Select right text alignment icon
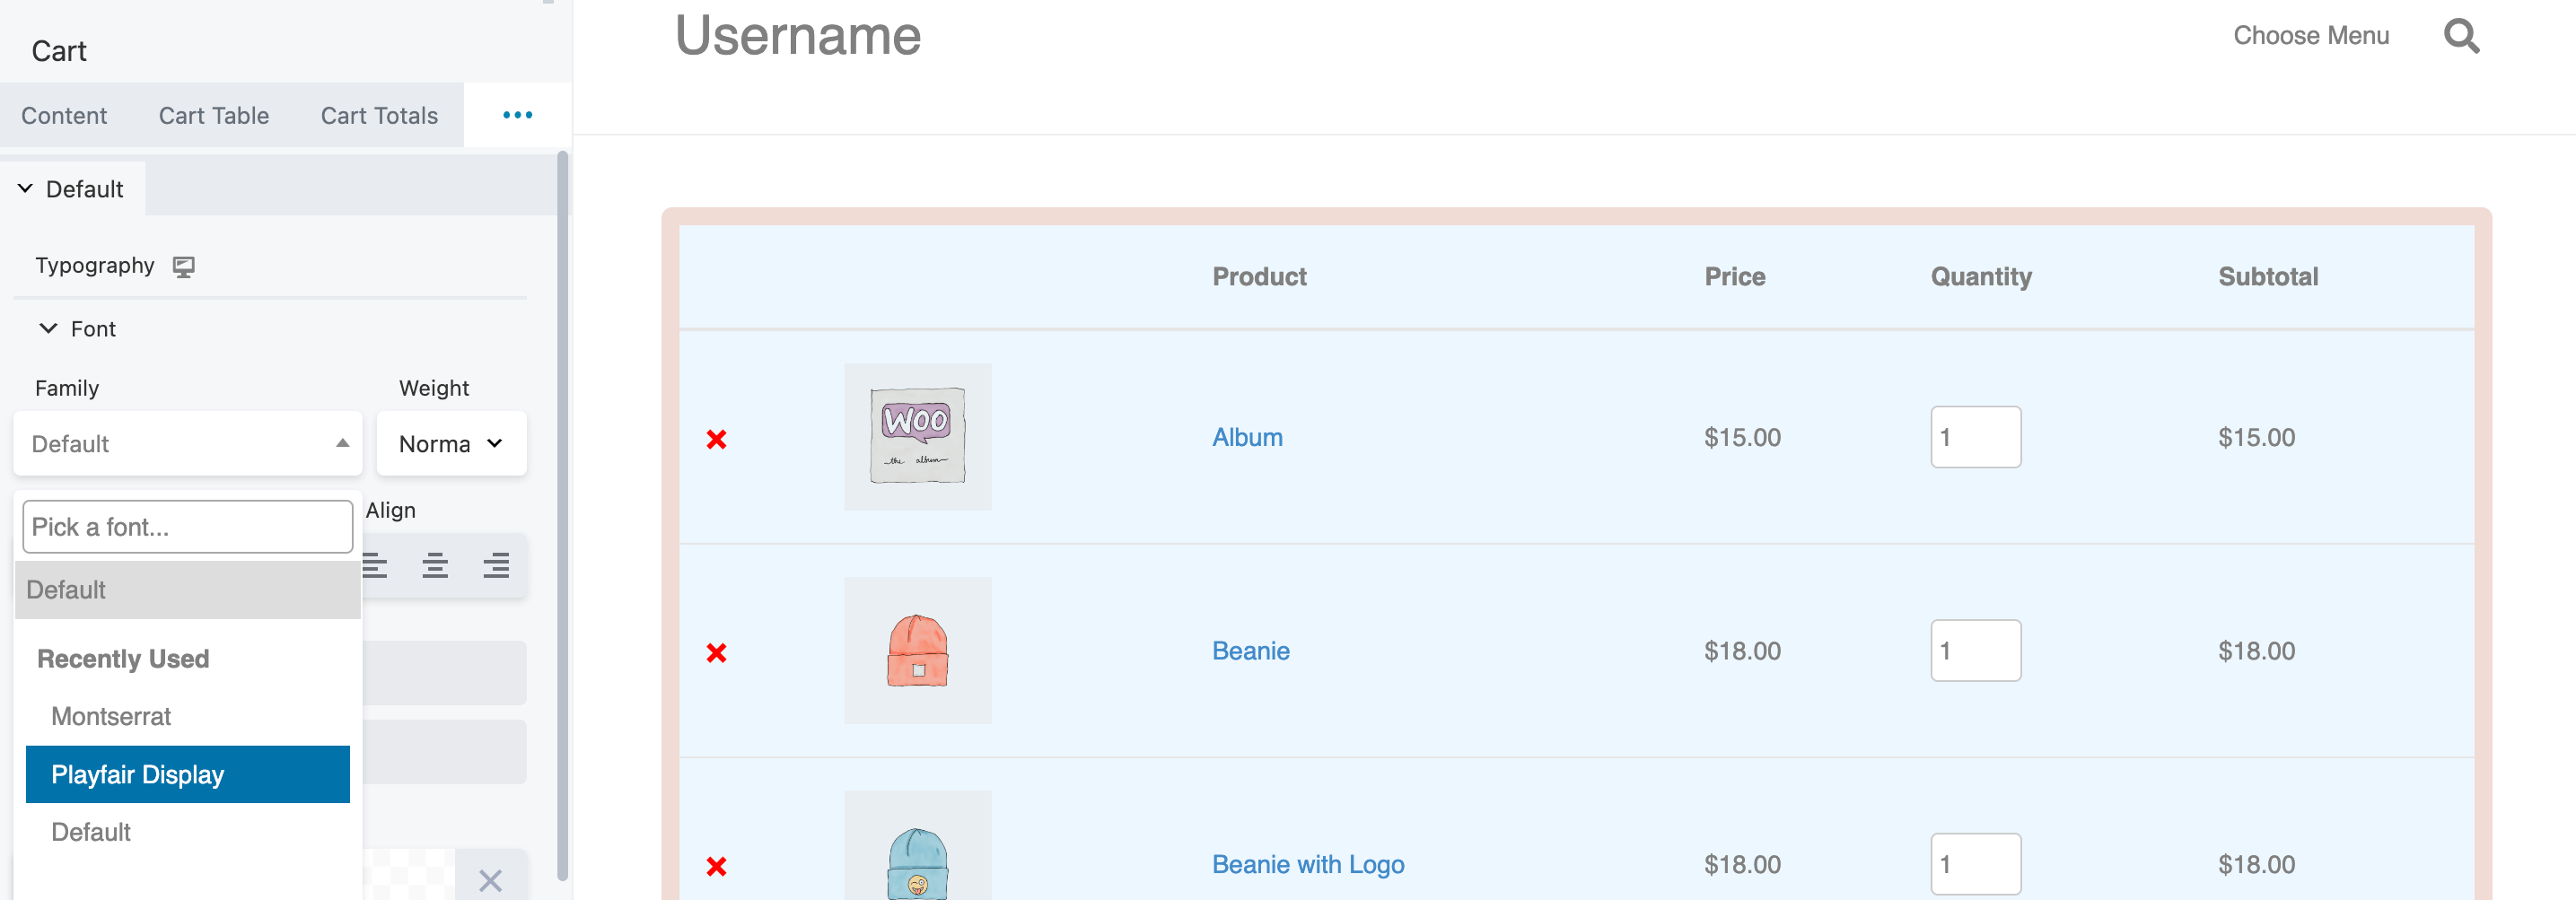The height and width of the screenshot is (900, 2576). (x=496, y=566)
